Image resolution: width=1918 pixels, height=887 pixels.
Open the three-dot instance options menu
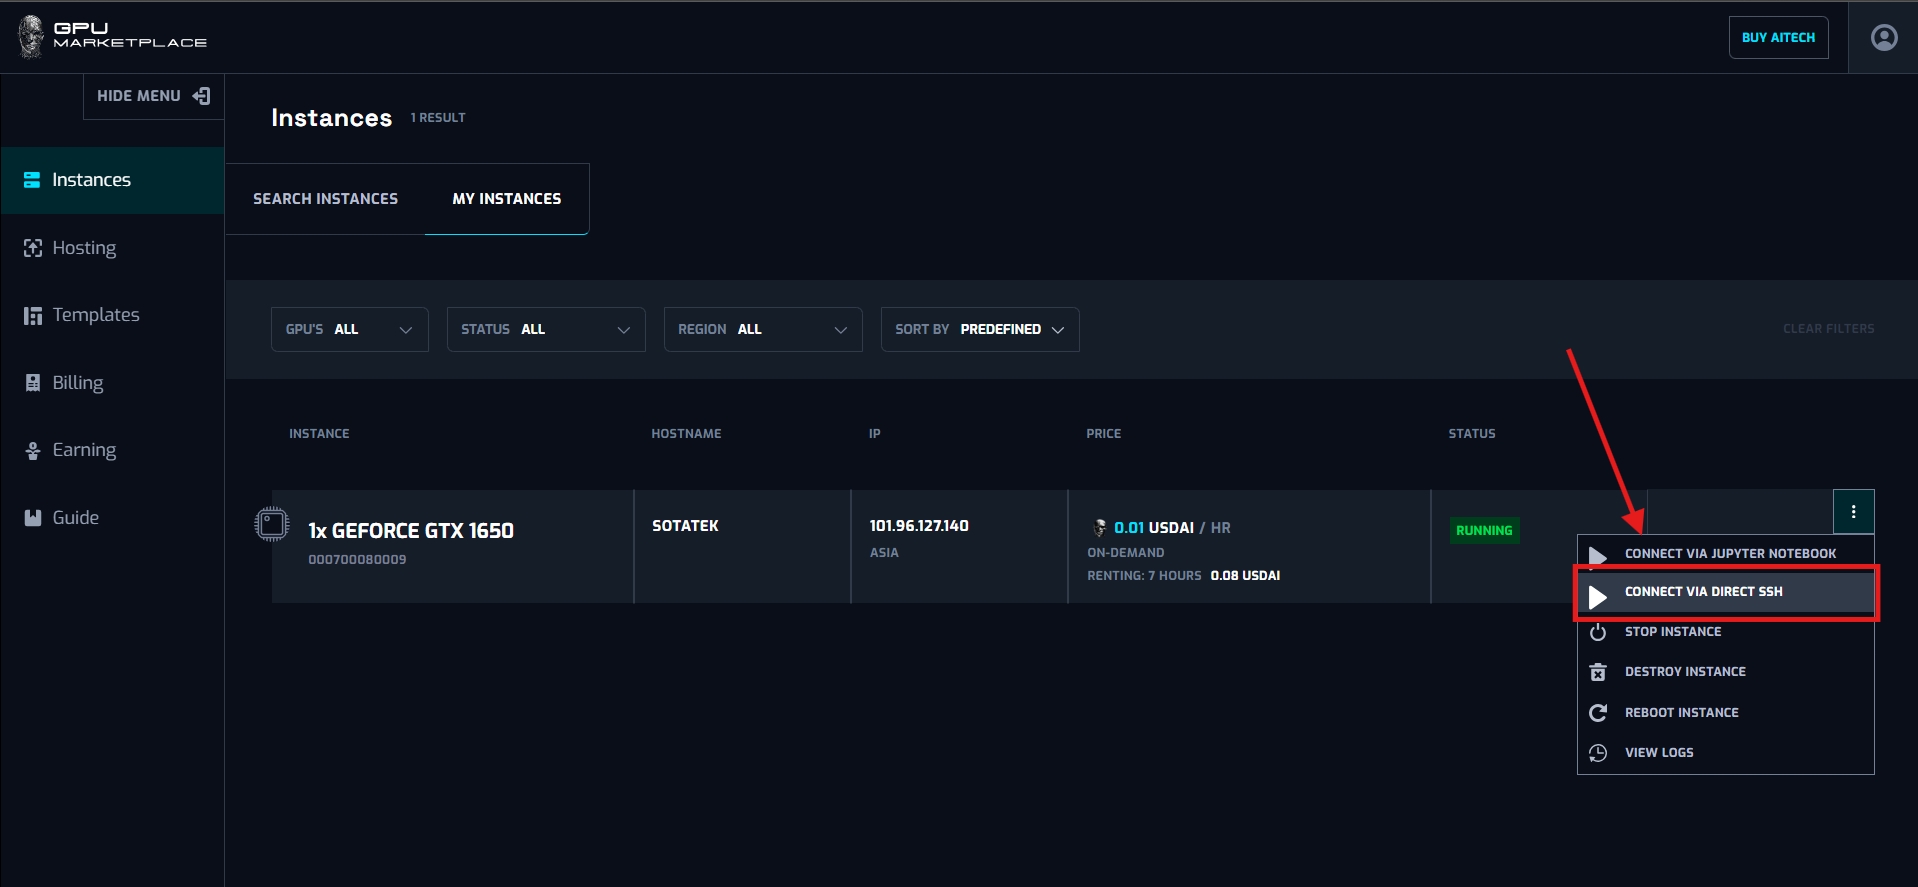1853,512
